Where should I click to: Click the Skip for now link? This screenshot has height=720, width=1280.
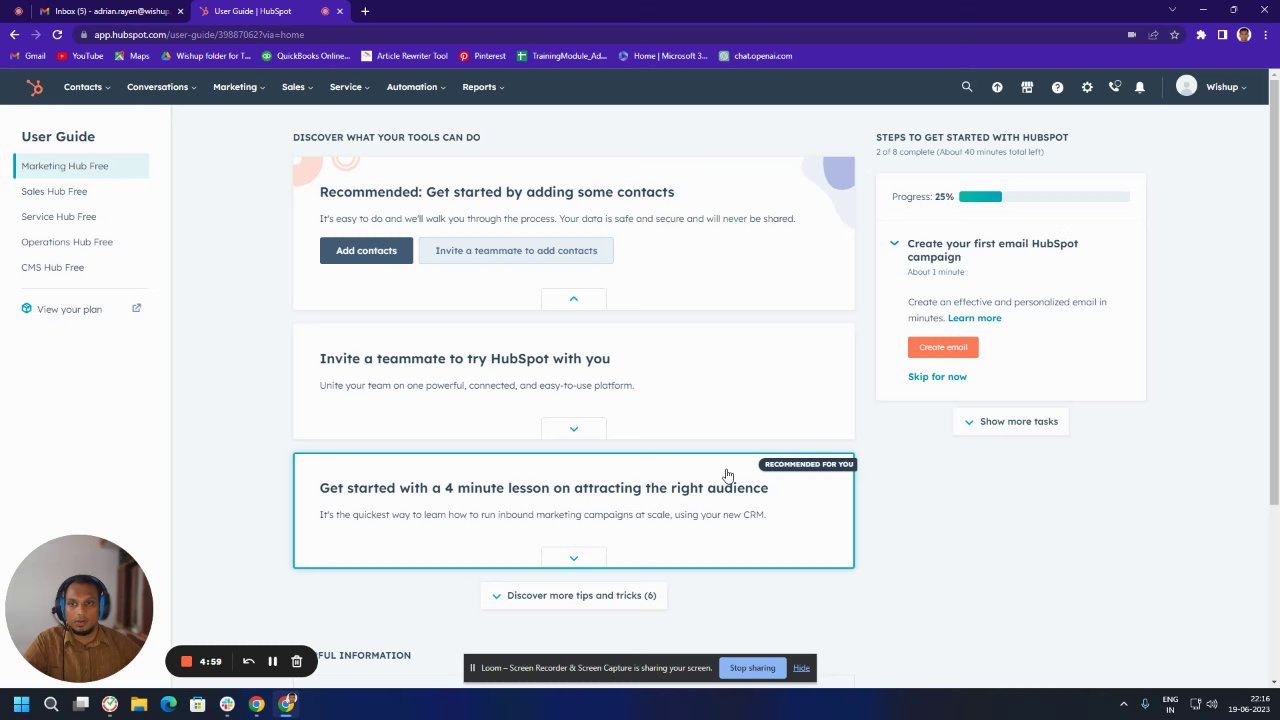tap(937, 377)
